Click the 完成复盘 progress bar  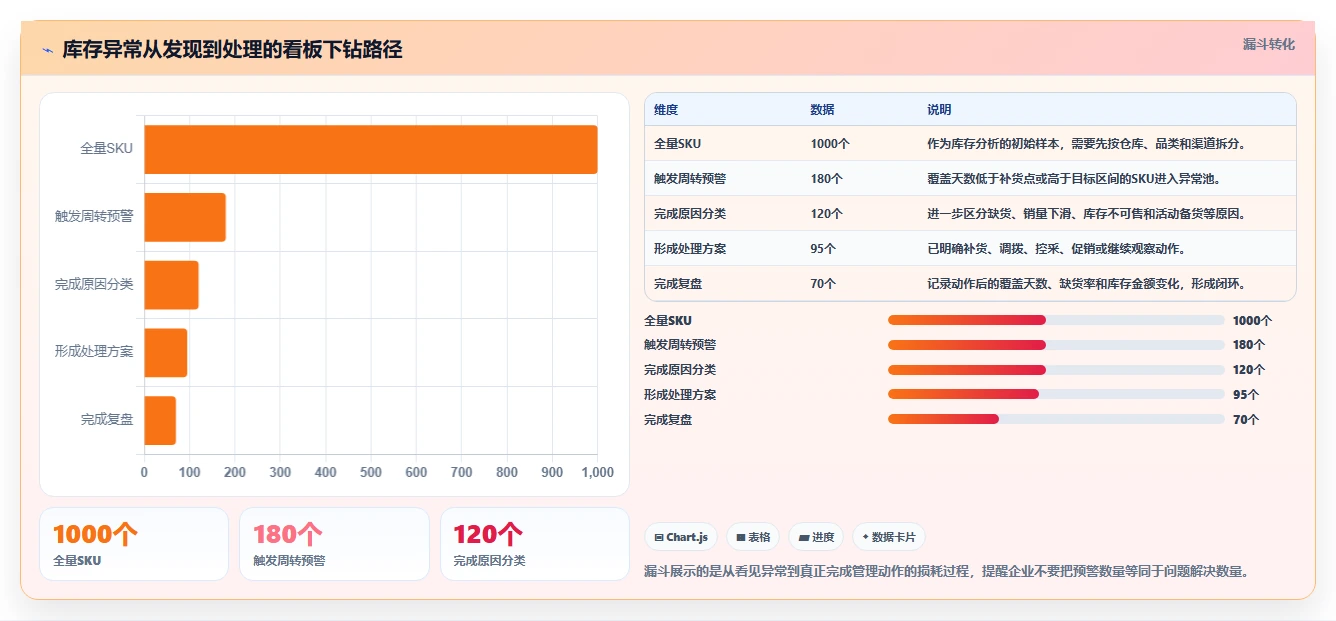1056,419
